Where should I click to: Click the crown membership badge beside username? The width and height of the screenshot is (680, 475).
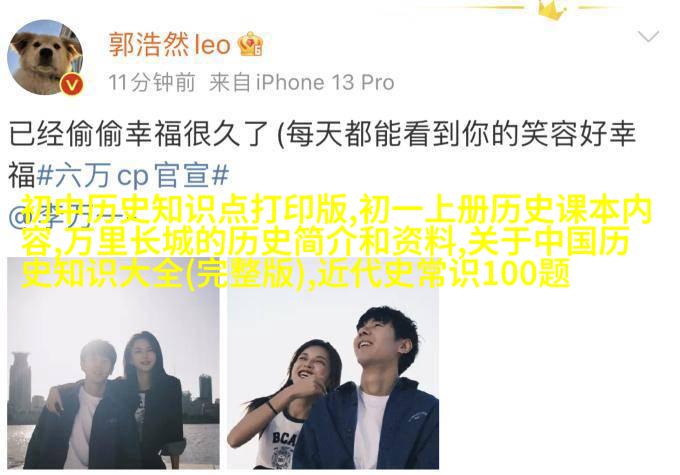point(250,44)
